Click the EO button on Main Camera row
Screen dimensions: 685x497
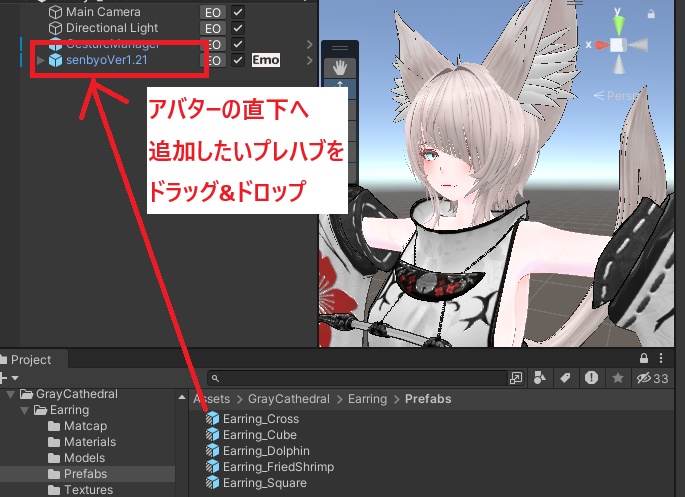(213, 13)
